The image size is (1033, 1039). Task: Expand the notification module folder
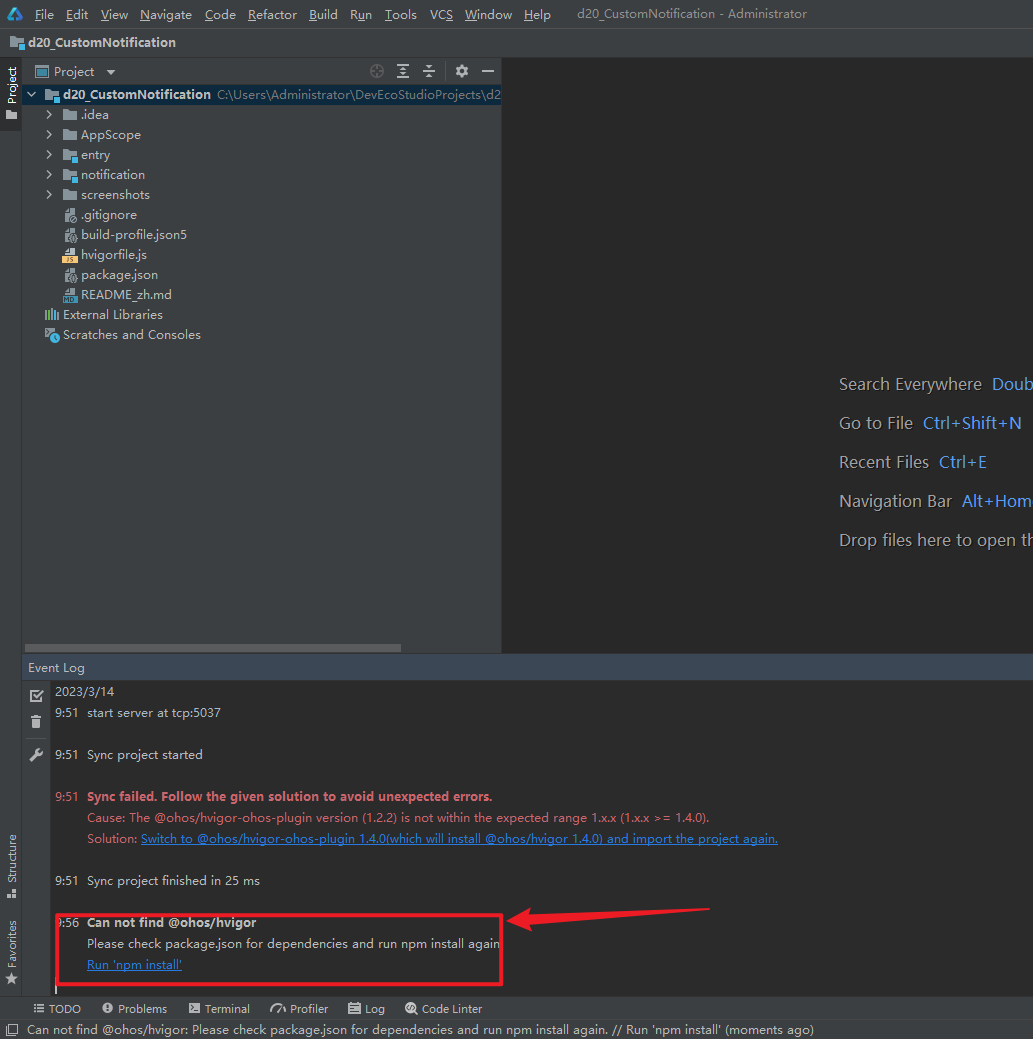click(x=49, y=174)
